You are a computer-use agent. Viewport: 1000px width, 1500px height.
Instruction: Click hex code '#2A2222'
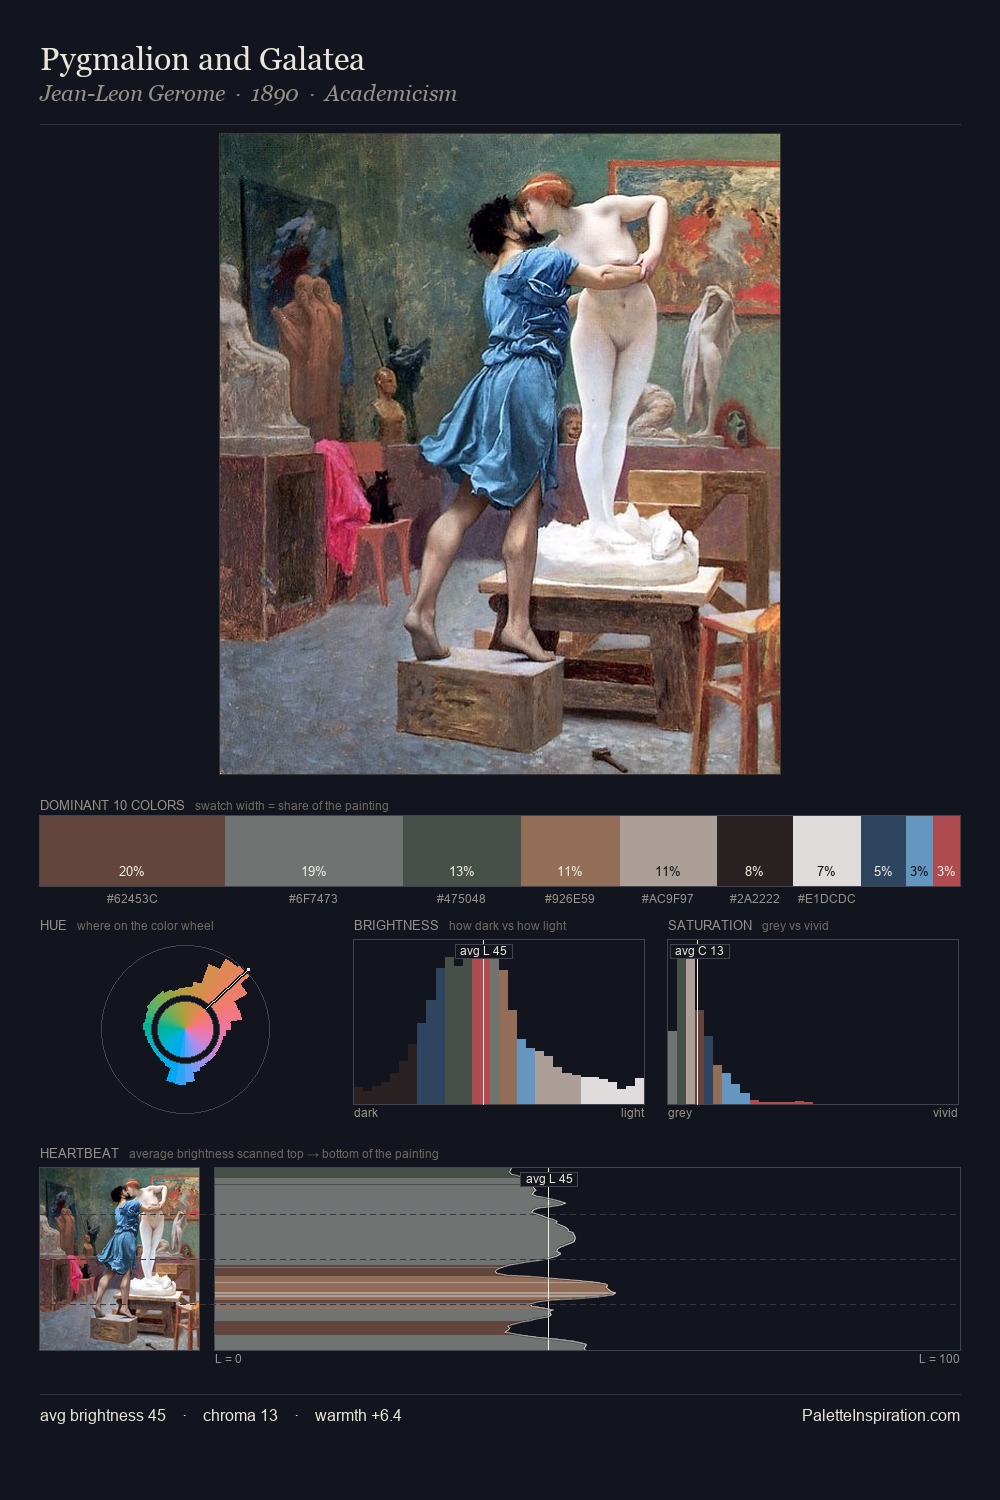[x=755, y=899]
